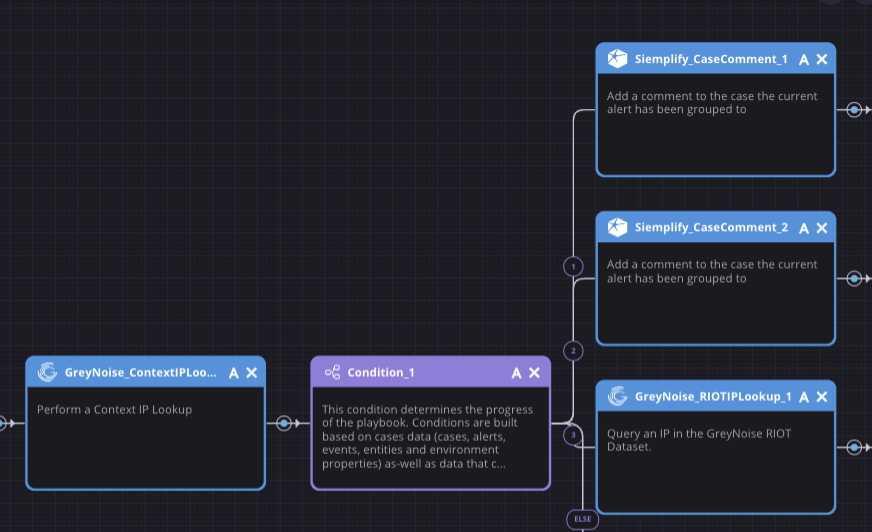
Task: Select the Siemplify_CaseComment_1 title
Action: pyautogui.click(x=711, y=59)
